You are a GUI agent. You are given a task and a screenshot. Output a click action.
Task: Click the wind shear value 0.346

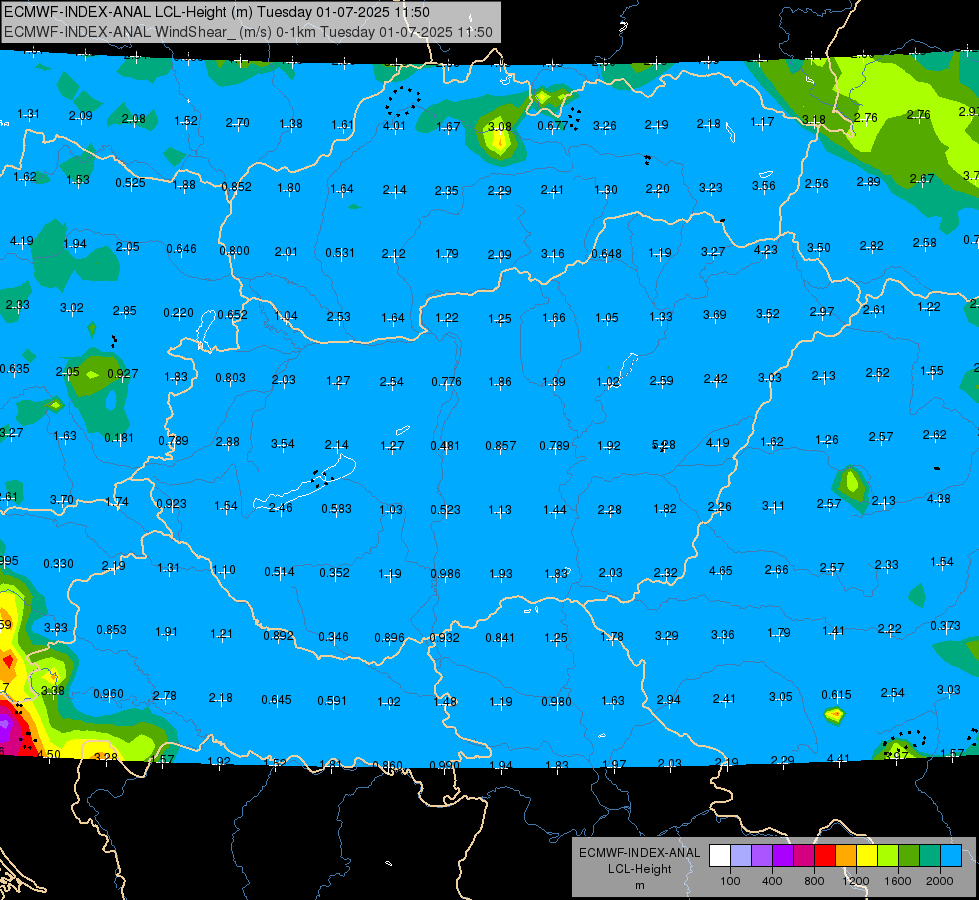[x=333, y=636]
